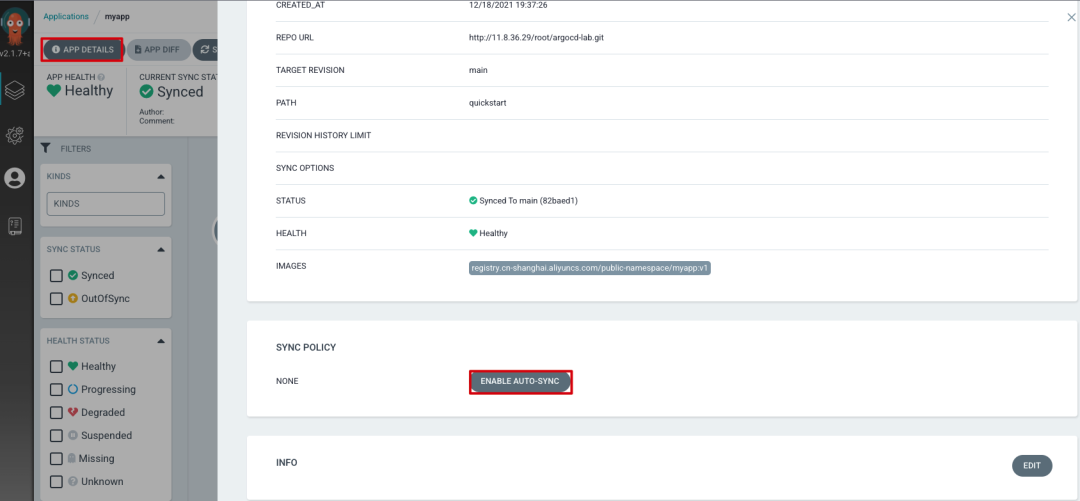The width and height of the screenshot is (1080, 501).
Task: Edit the Info section
Action: [1032, 465]
